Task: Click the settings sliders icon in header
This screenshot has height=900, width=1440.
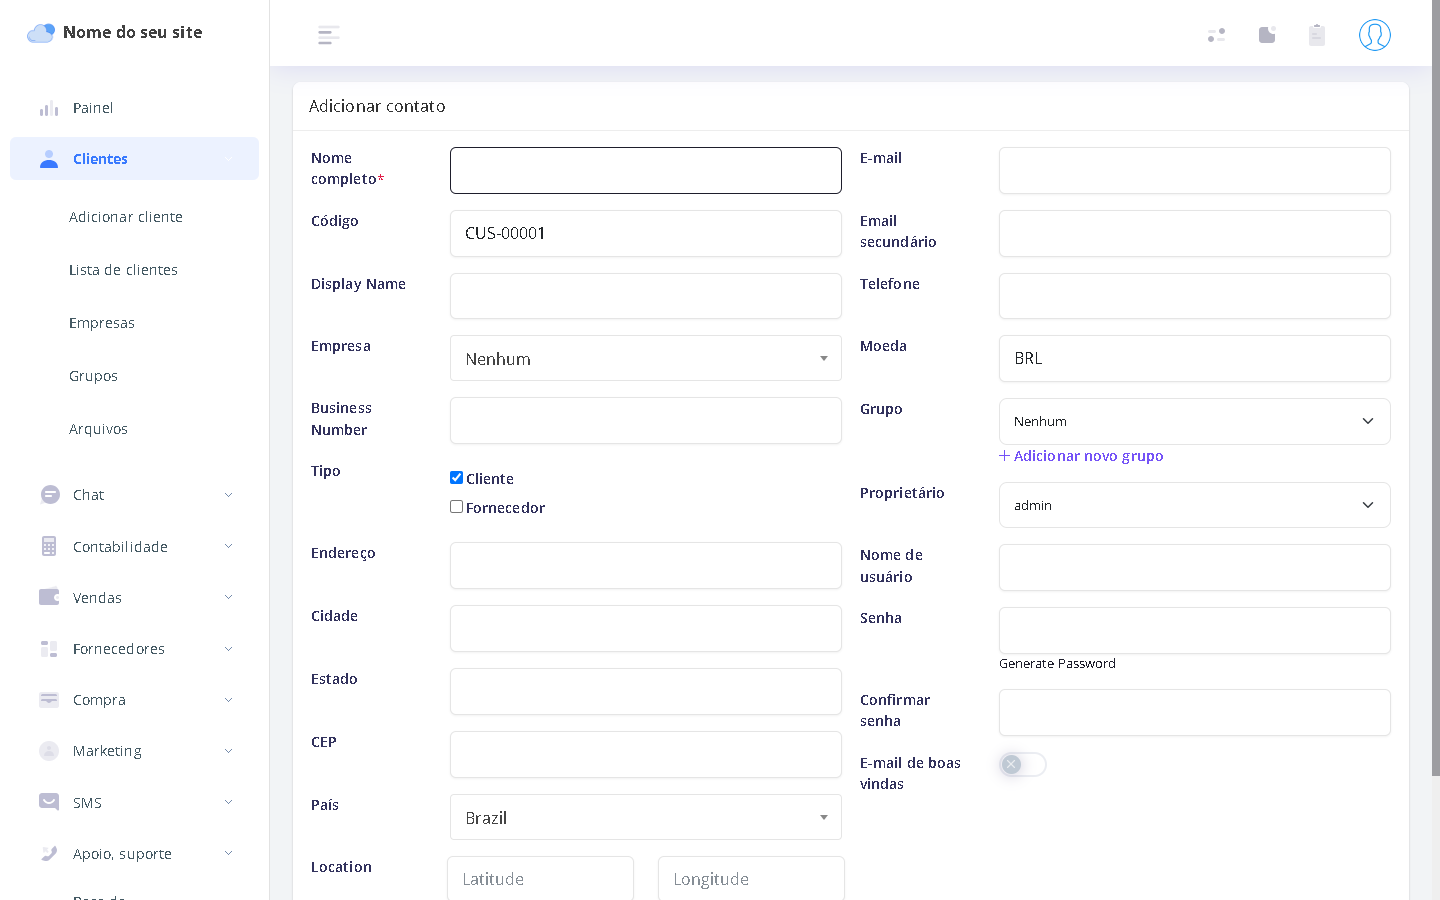Action: (1216, 35)
